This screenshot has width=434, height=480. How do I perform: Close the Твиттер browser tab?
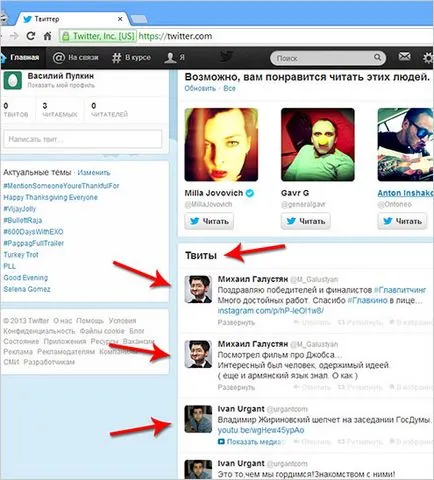coord(120,19)
